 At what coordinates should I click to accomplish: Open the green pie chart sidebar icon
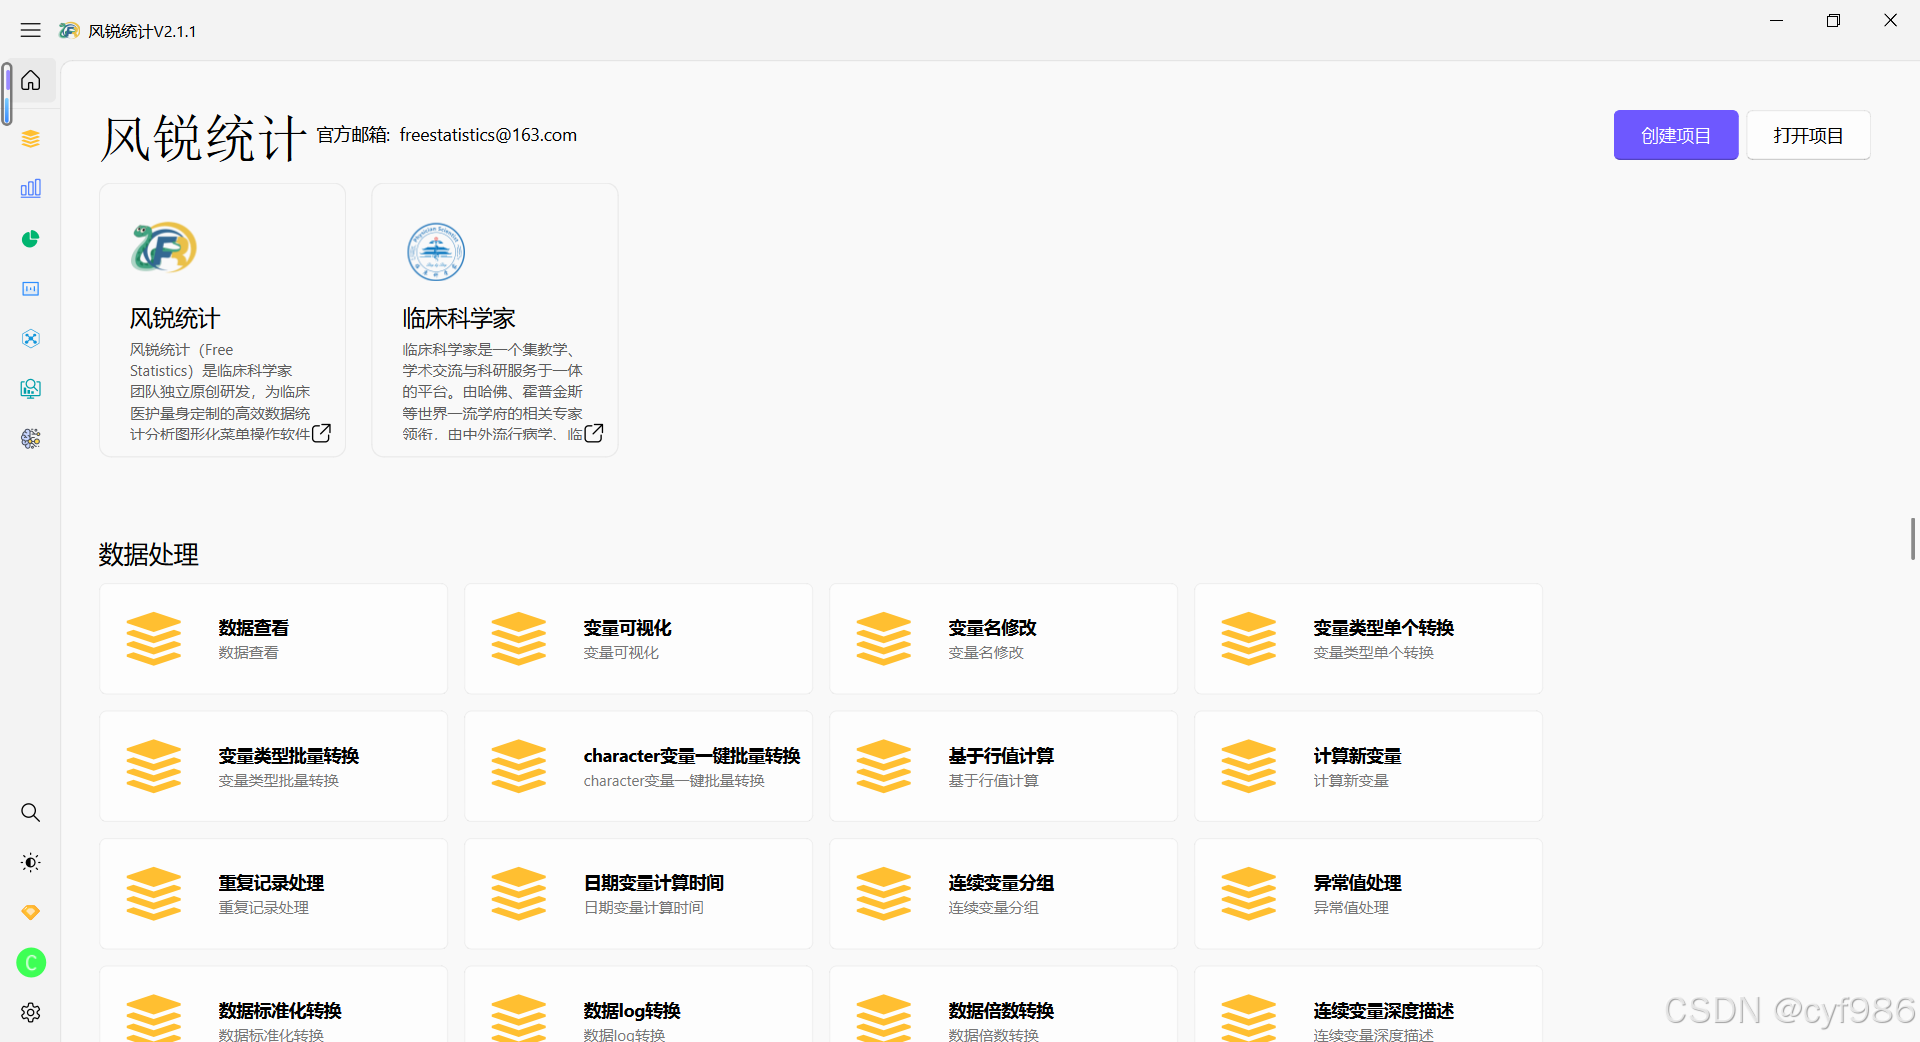[x=31, y=239]
